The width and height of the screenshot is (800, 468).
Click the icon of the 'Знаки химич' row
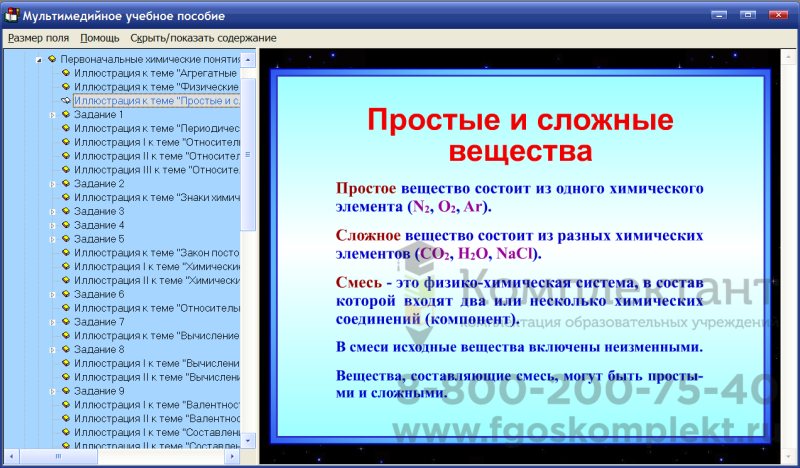66,197
